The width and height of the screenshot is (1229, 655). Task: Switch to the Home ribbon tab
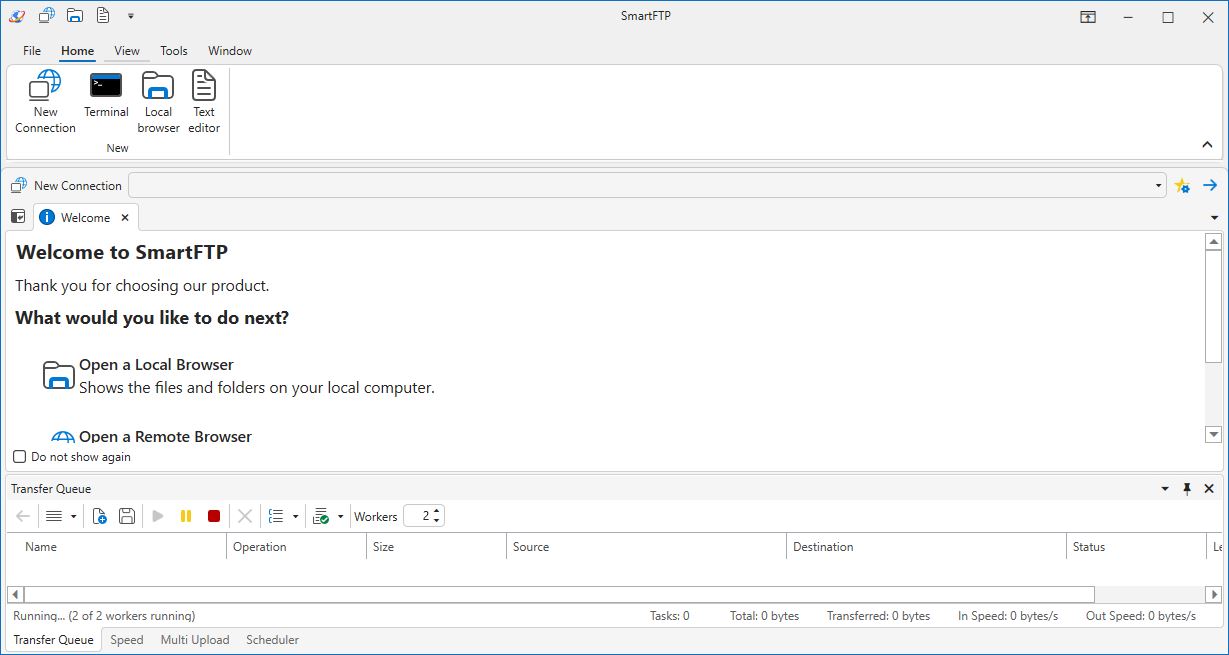pyautogui.click(x=77, y=51)
